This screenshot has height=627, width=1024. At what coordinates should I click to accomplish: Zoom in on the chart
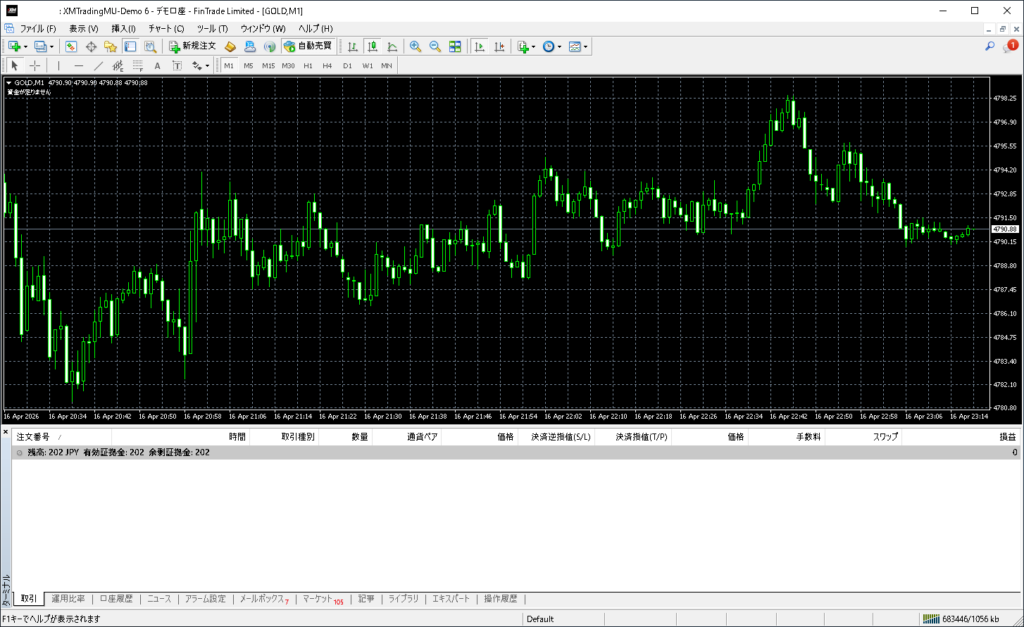coord(415,46)
